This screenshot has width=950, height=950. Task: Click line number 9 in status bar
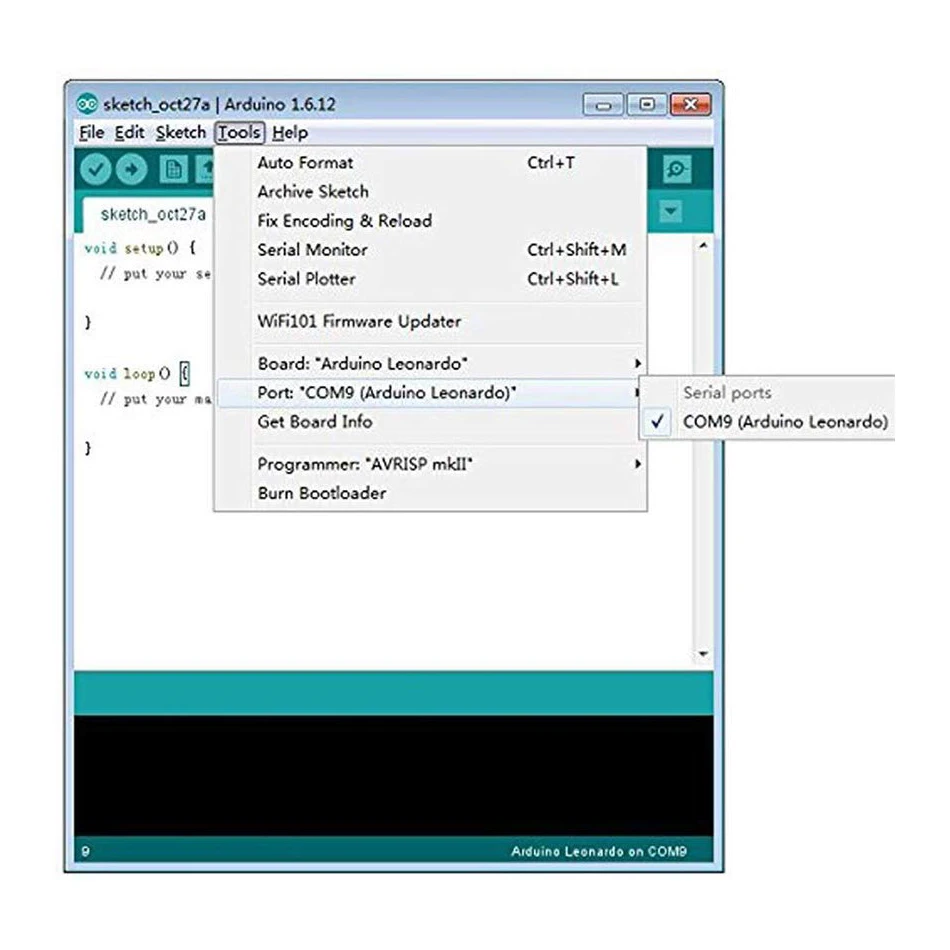[x=85, y=851]
